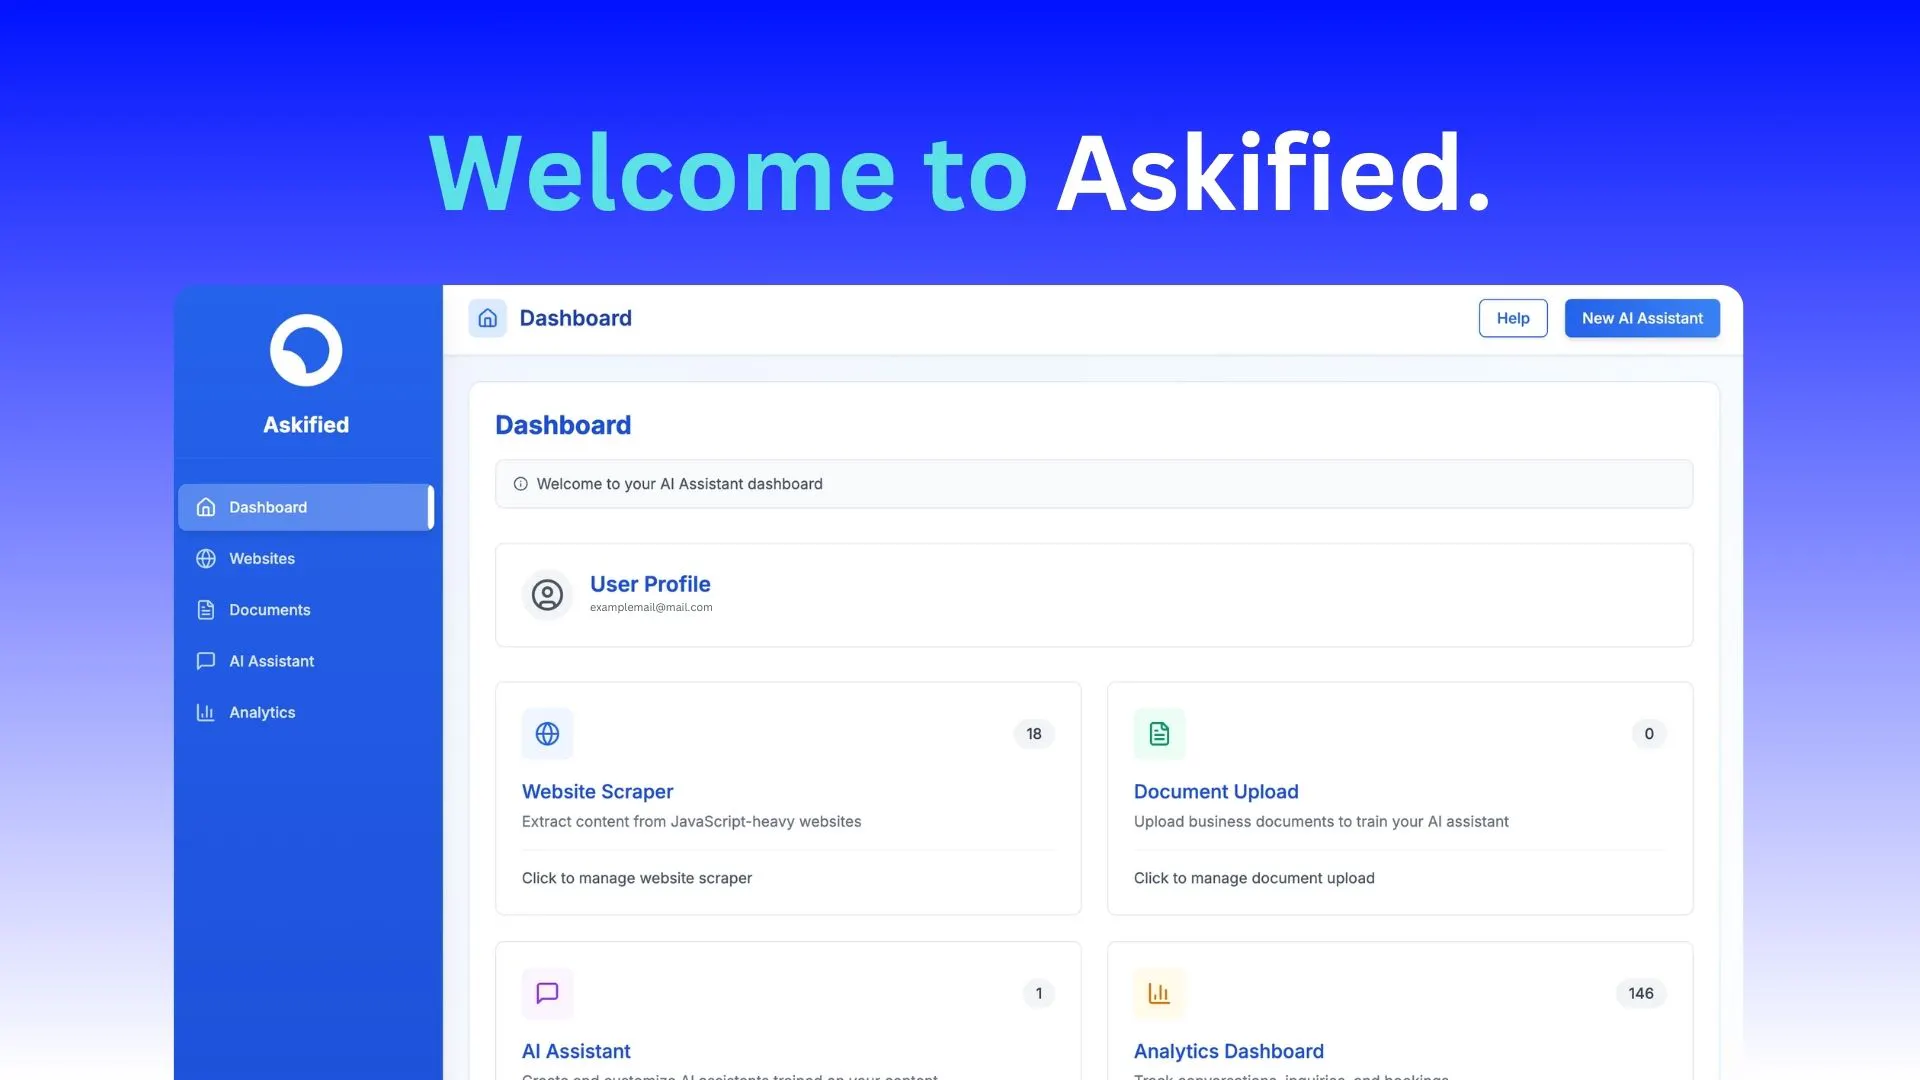1920x1080 pixels.
Task: Open Analytics in the sidebar menu
Action: coord(306,712)
